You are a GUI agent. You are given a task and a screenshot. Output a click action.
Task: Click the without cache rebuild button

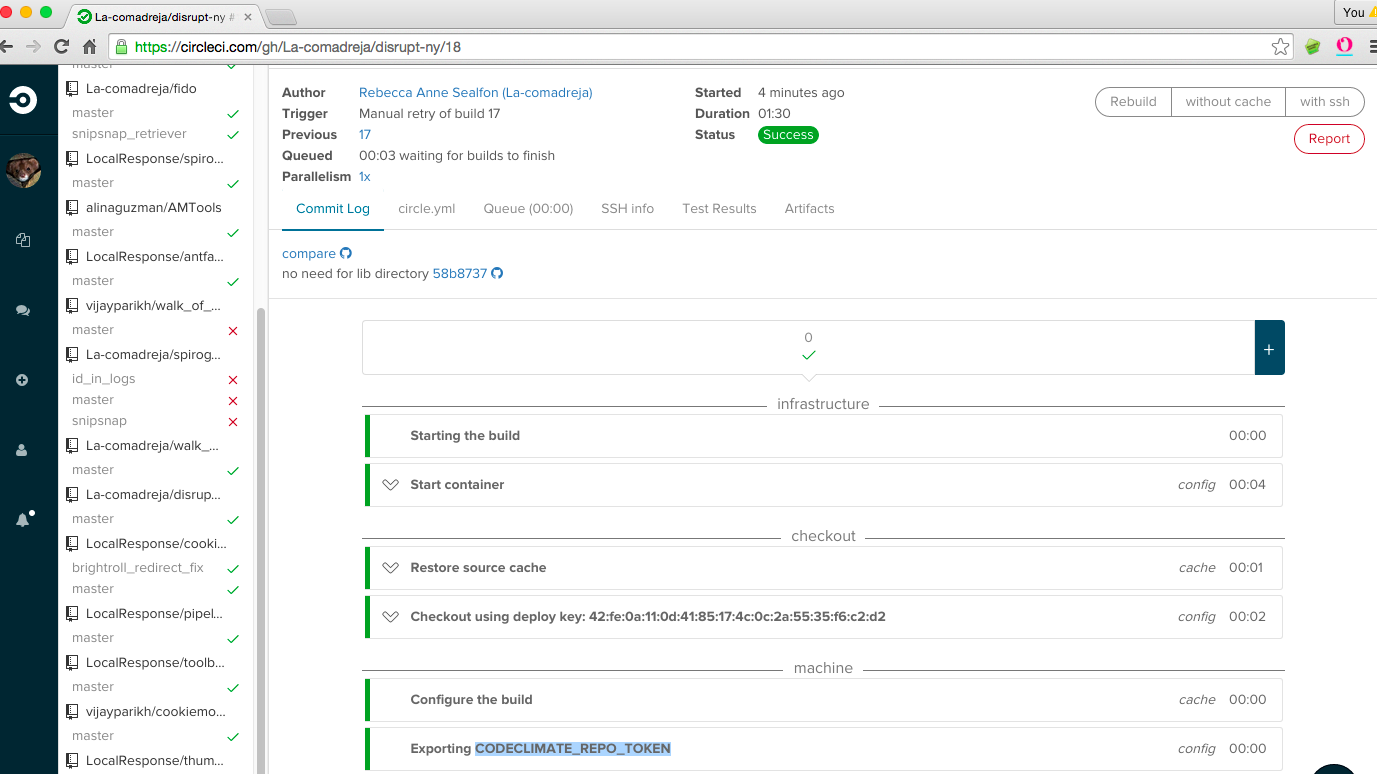(1228, 102)
